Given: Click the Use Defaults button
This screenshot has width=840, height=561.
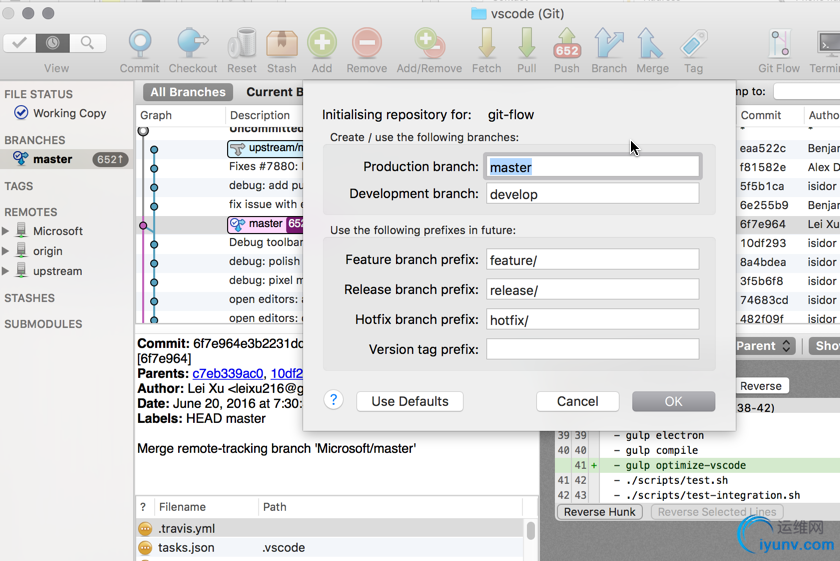Looking at the screenshot, I should tap(410, 401).
